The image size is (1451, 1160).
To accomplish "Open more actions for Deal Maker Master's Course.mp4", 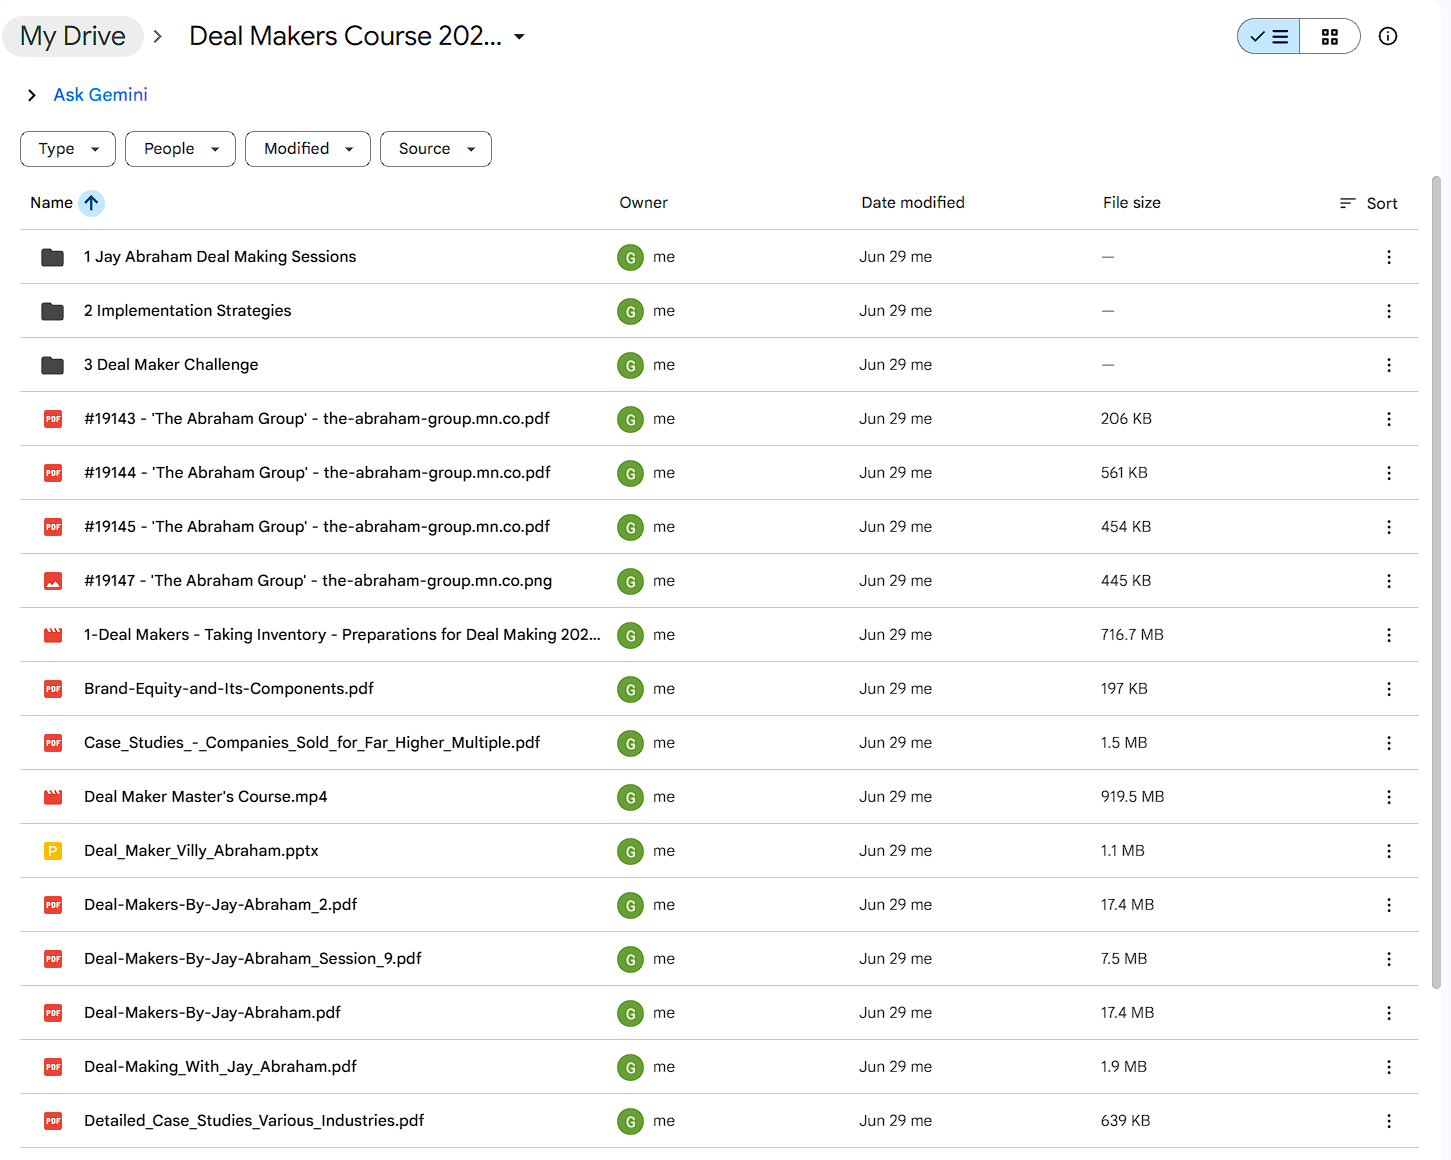I will [x=1389, y=797].
